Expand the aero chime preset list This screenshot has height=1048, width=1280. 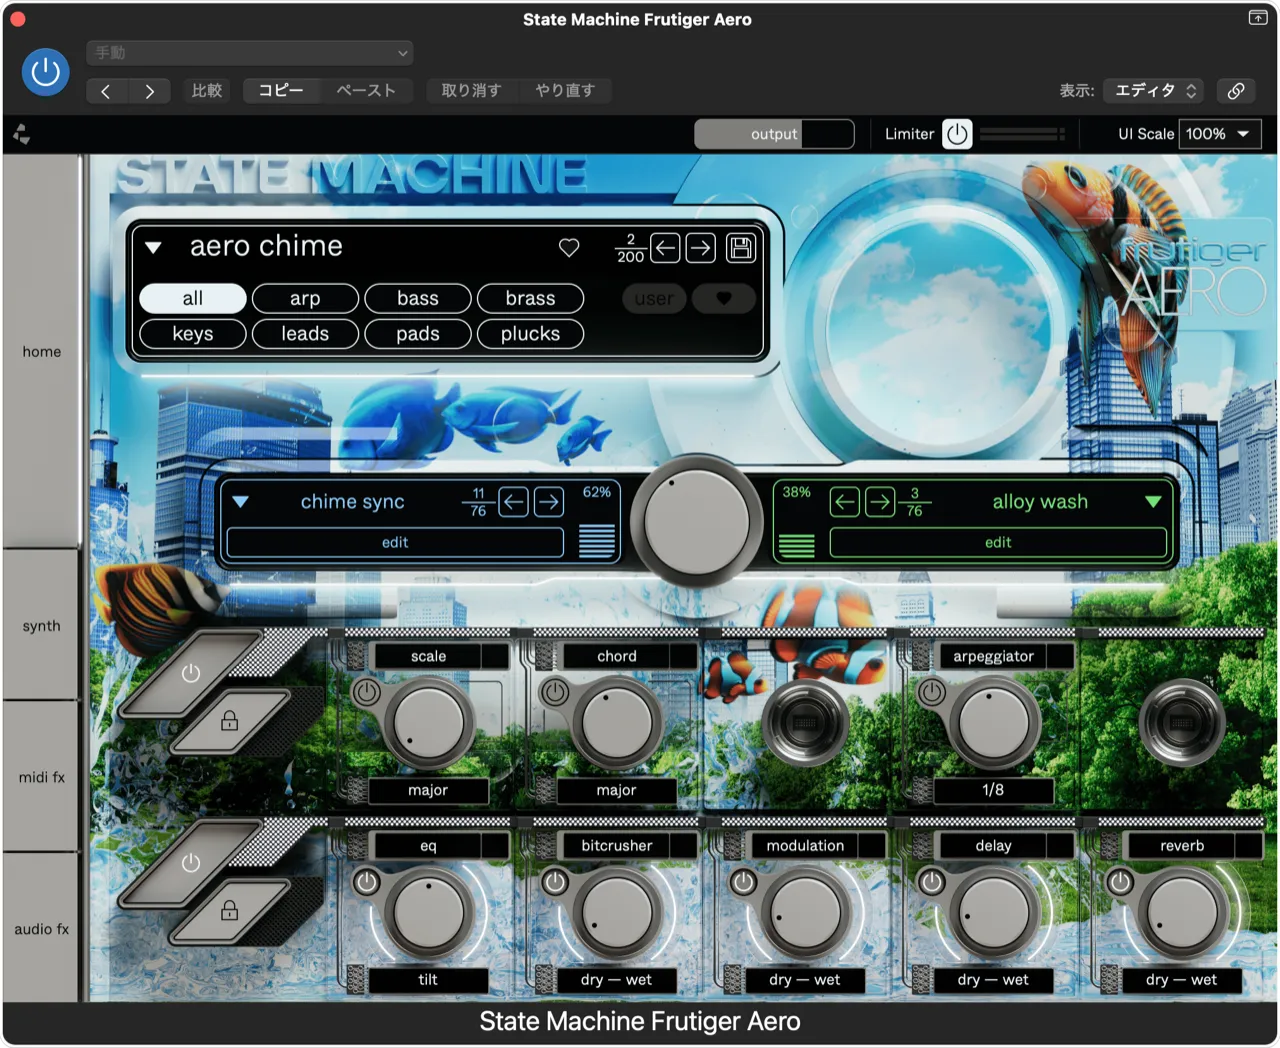[154, 247]
